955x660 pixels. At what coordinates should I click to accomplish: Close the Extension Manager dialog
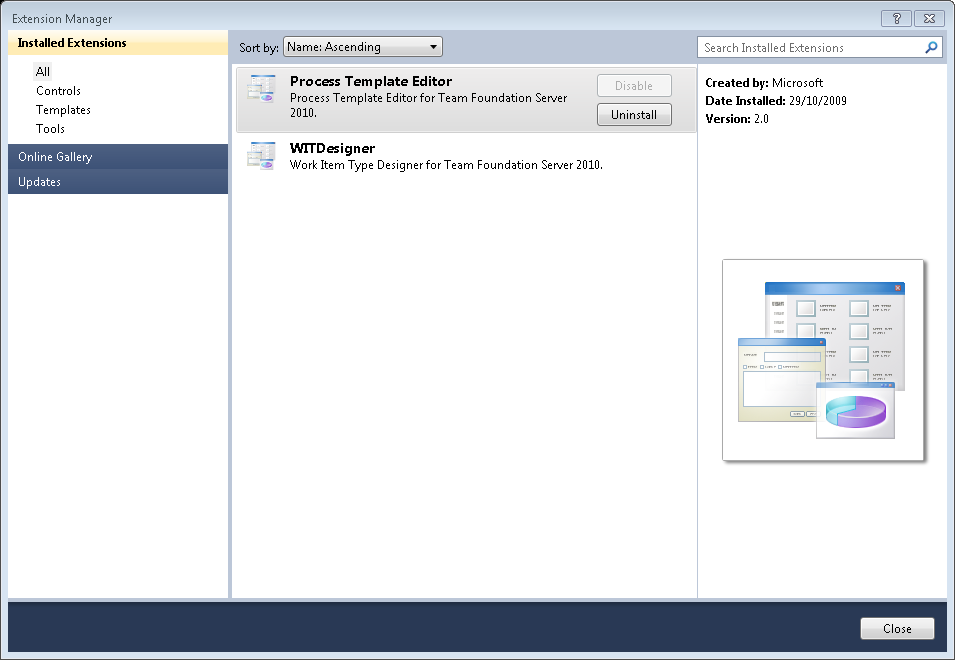tap(897, 628)
